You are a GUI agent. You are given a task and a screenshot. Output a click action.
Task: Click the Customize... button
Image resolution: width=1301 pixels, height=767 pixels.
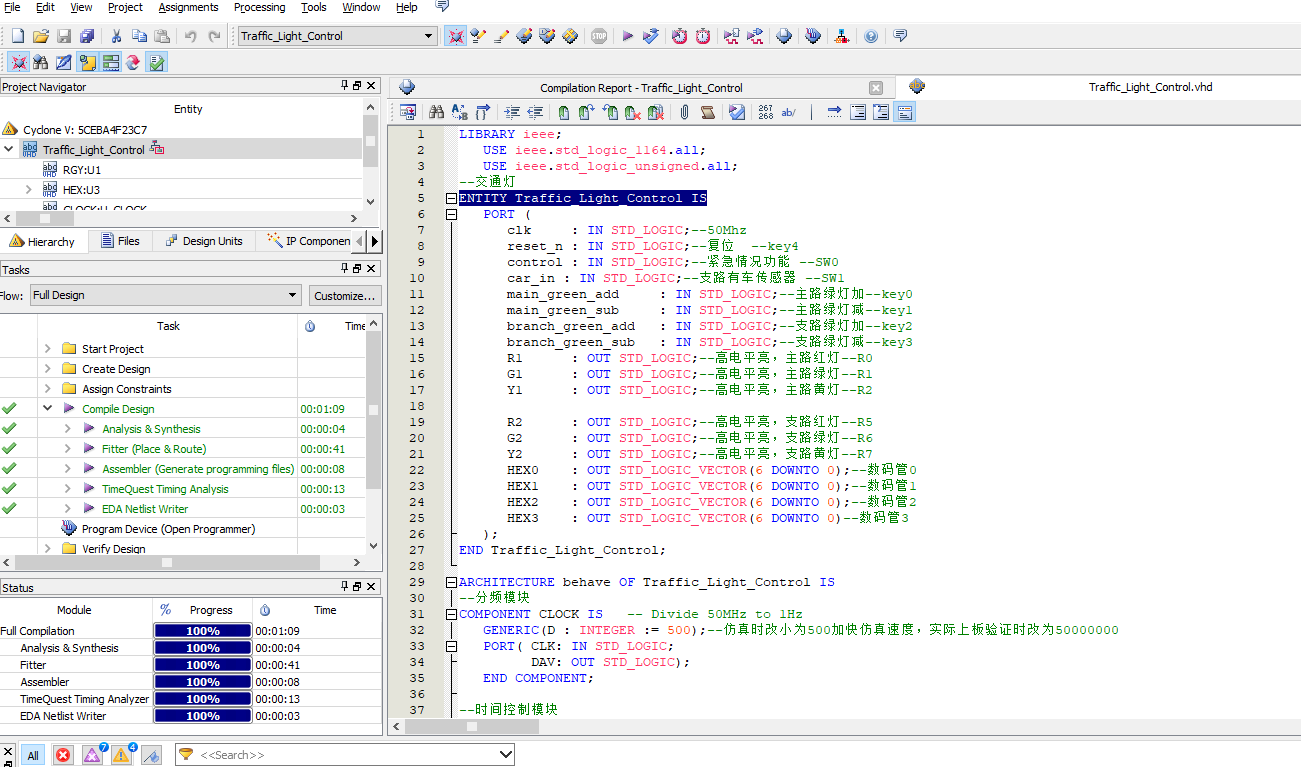(x=344, y=295)
